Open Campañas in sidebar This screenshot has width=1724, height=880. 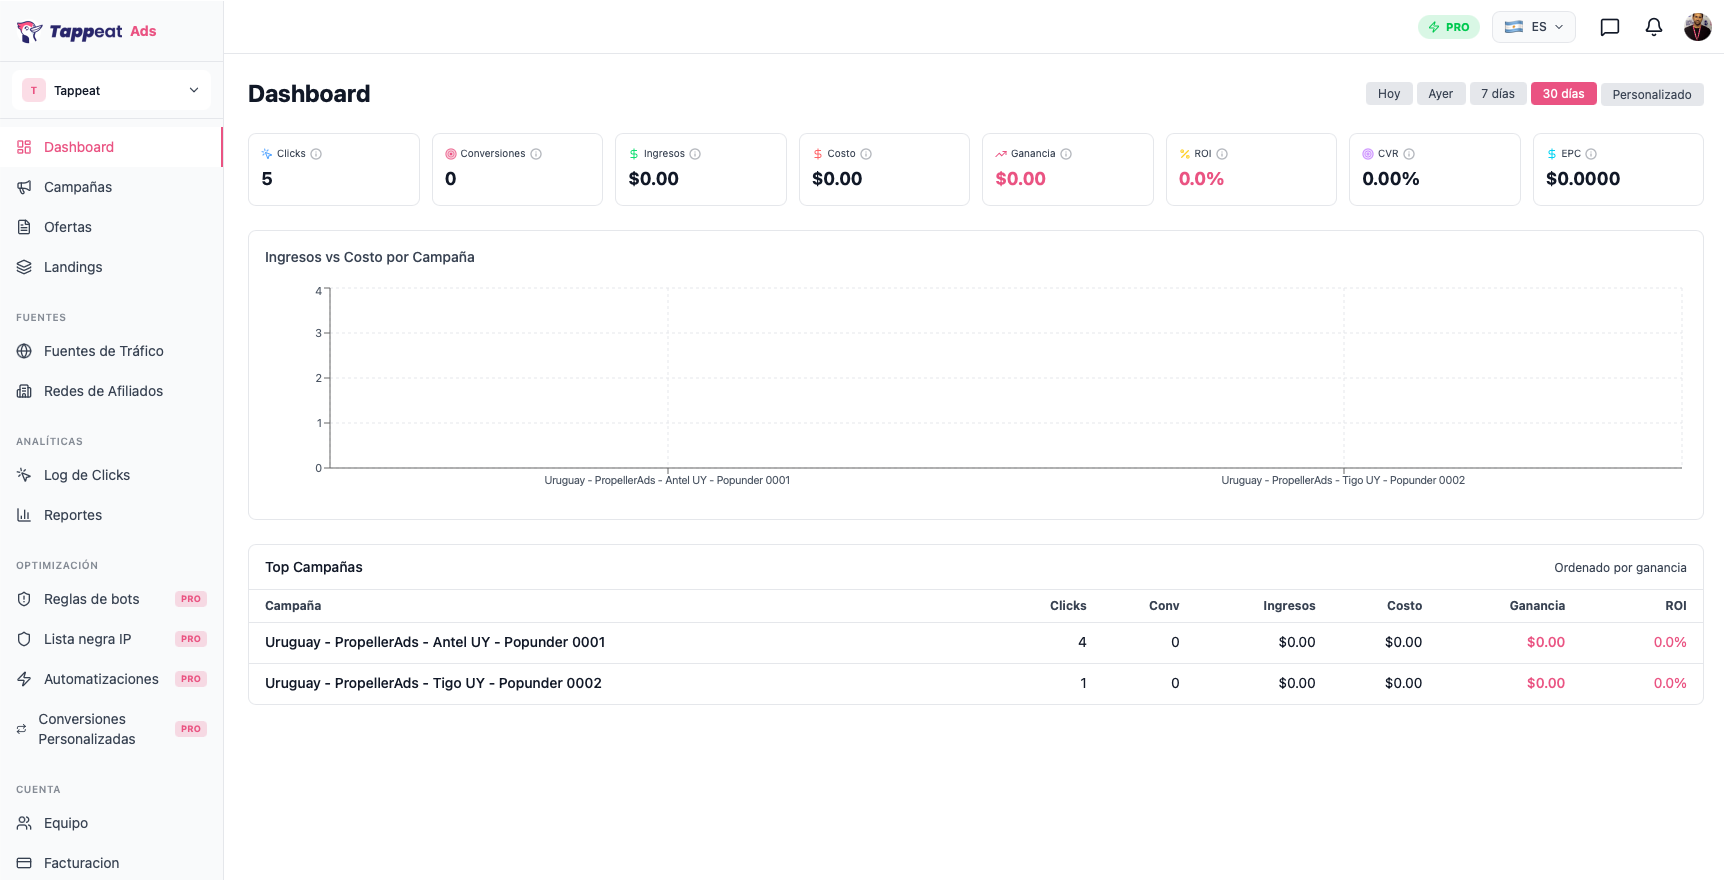click(x=111, y=187)
